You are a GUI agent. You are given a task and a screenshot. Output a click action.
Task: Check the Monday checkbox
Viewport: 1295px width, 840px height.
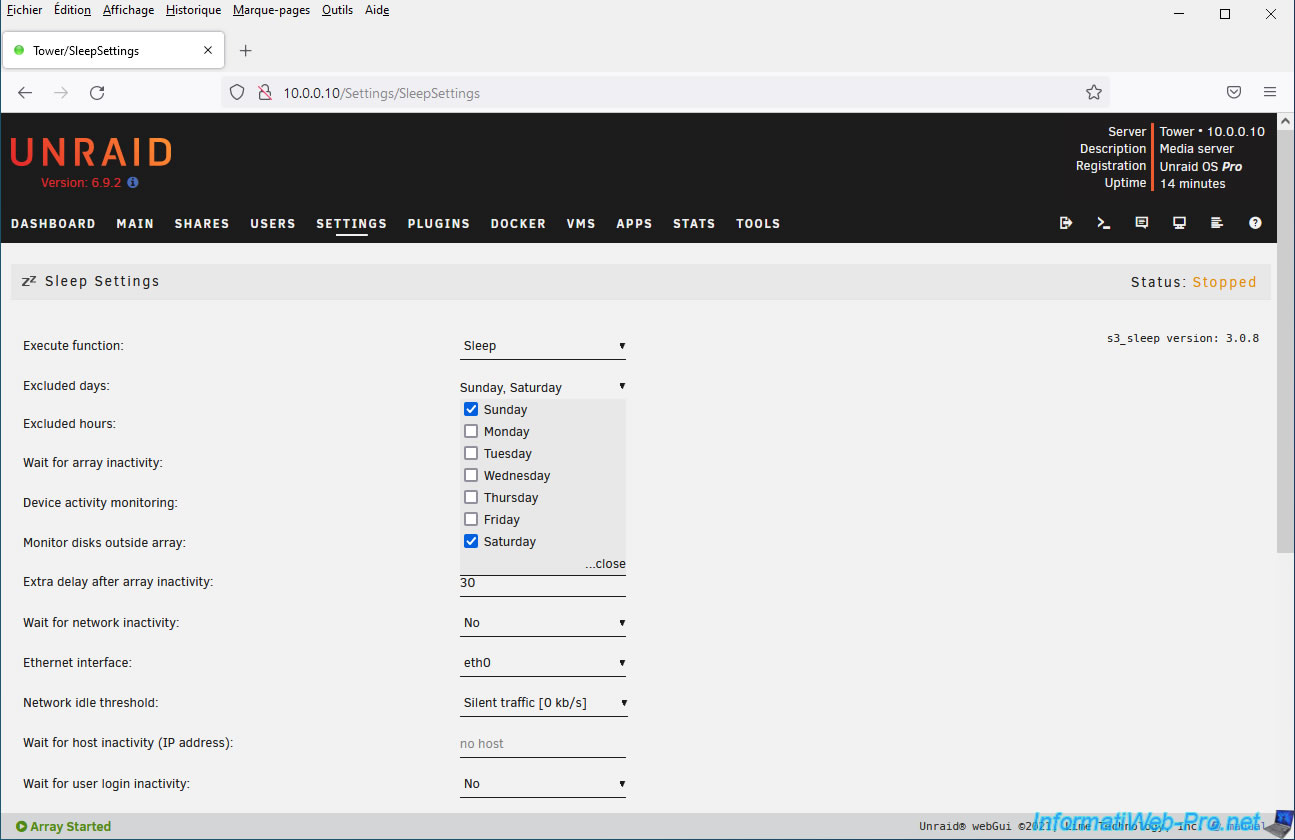point(471,431)
